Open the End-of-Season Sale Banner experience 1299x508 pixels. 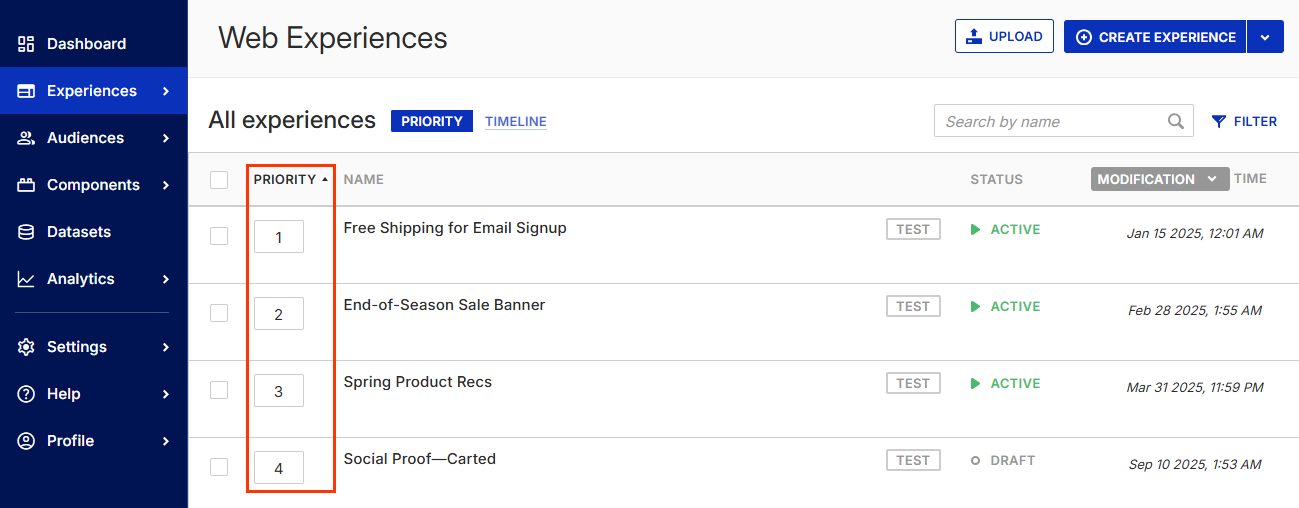[x=444, y=305]
